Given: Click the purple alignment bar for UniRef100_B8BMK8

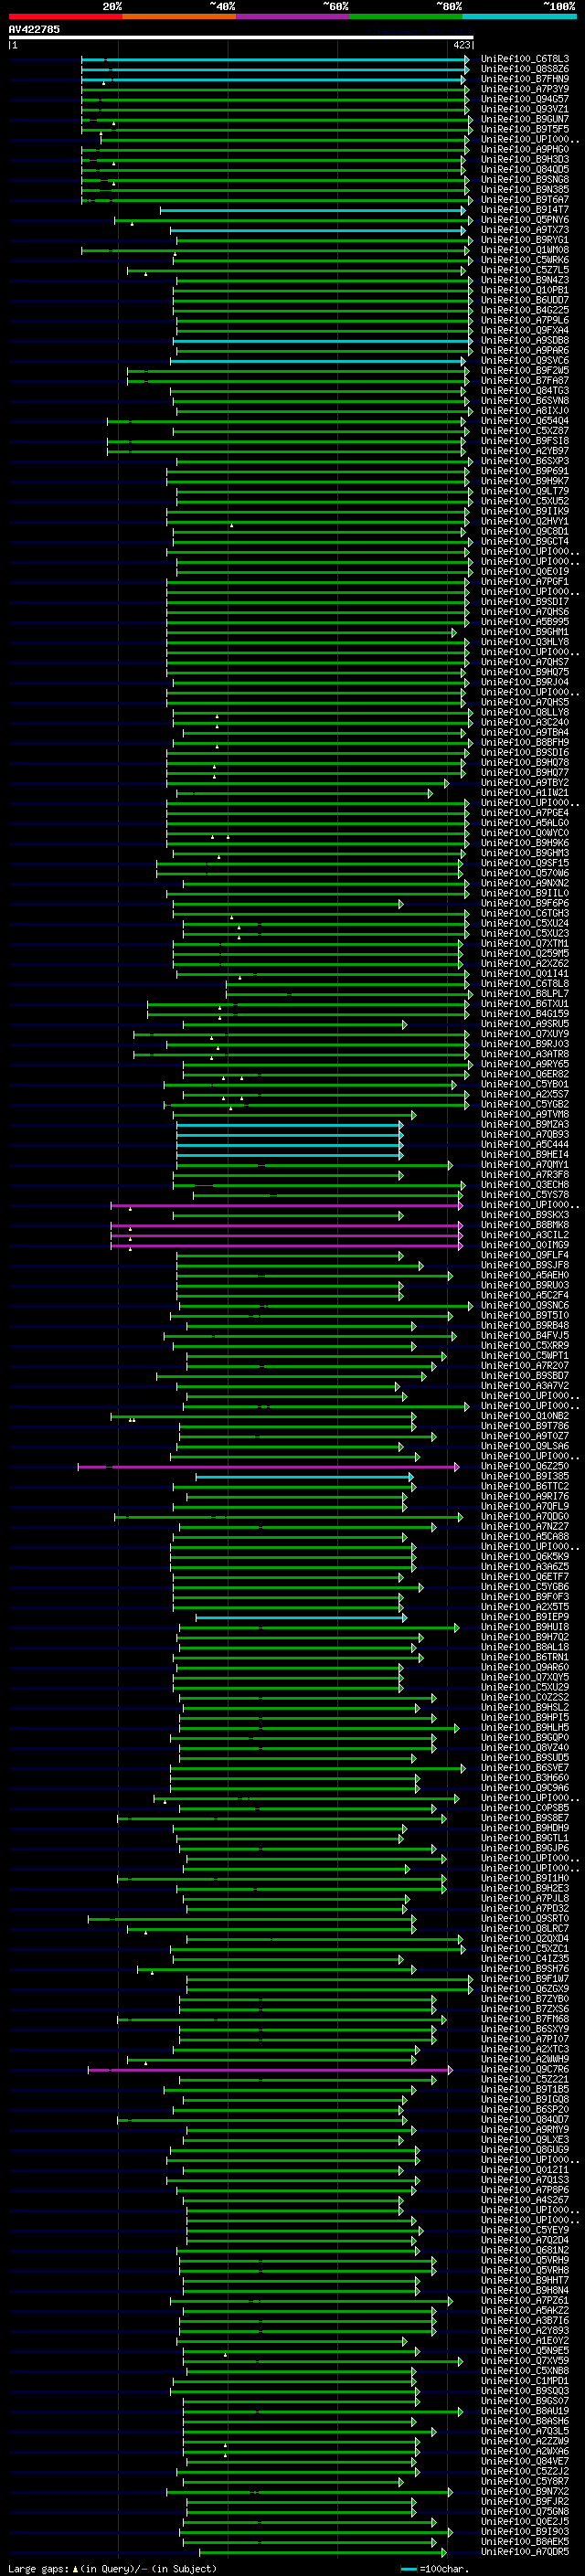Looking at the screenshot, I should (287, 1225).
